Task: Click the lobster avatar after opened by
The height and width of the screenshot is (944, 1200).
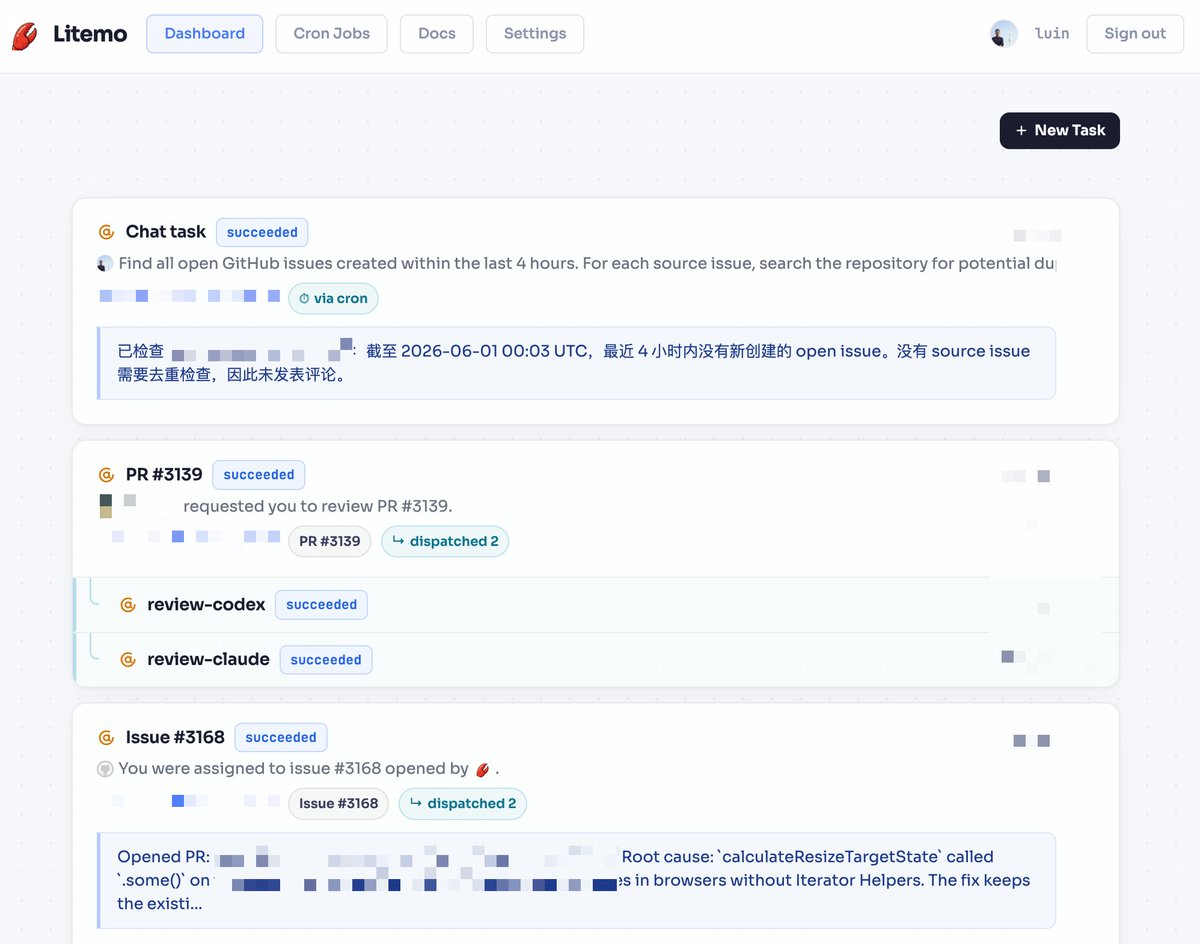Action: point(483,769)
